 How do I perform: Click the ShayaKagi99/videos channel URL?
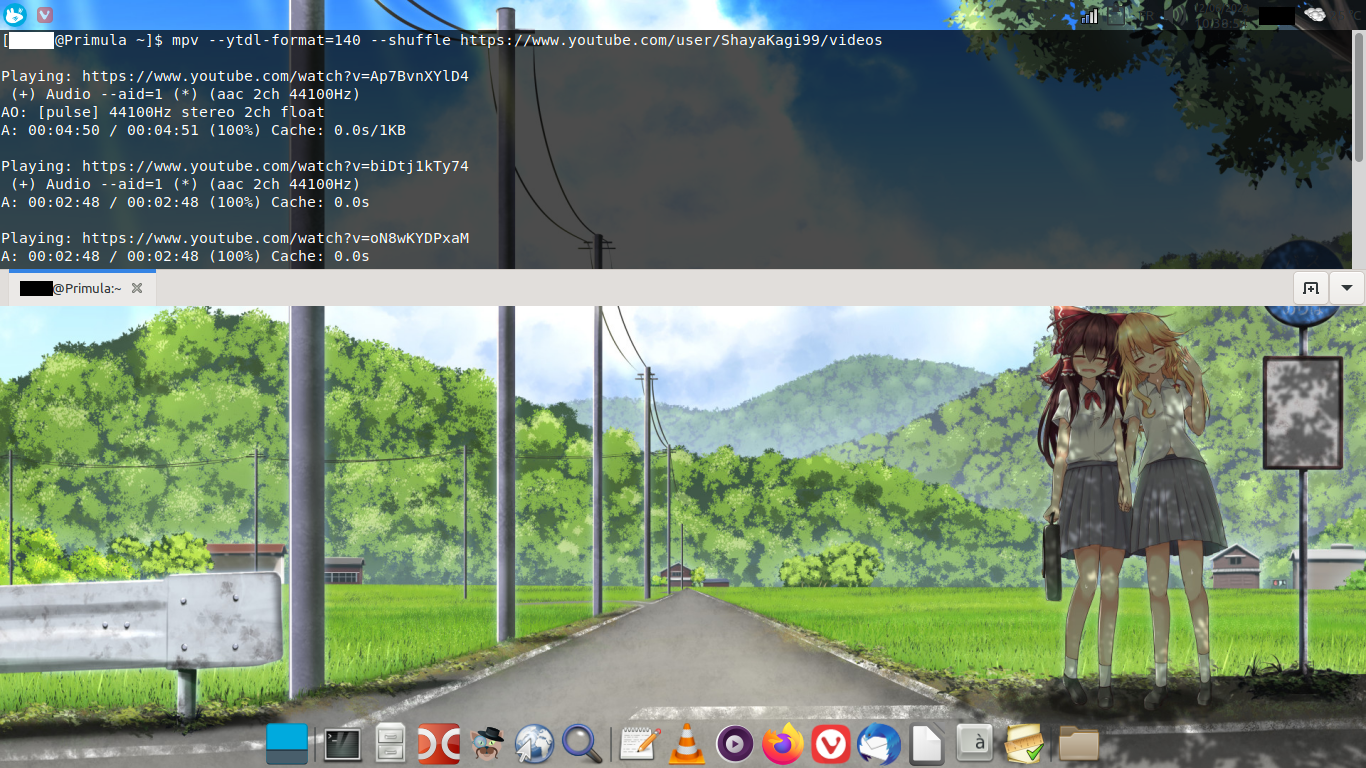point(671,40)
